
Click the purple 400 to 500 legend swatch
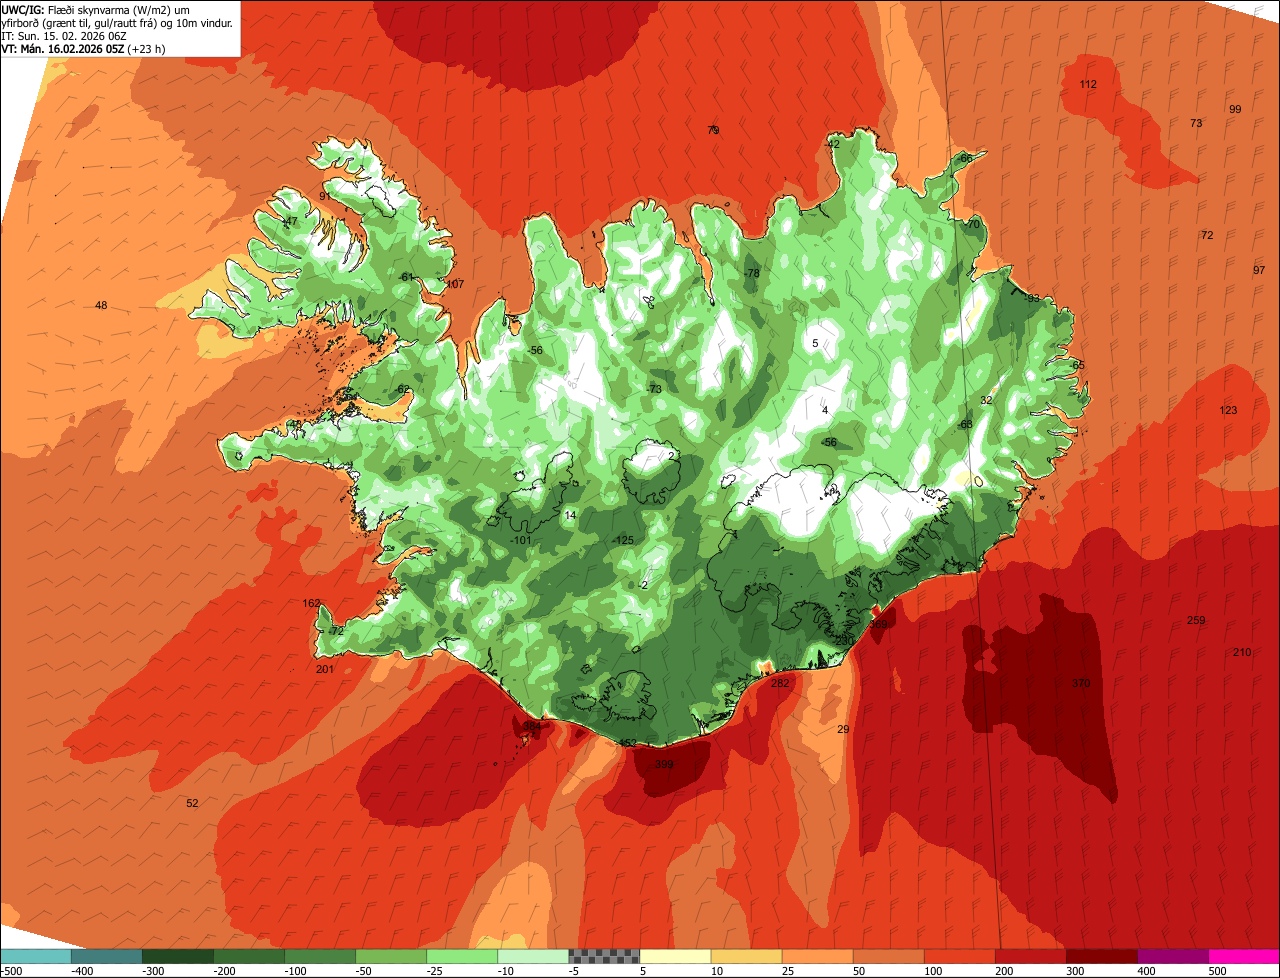1173,956
